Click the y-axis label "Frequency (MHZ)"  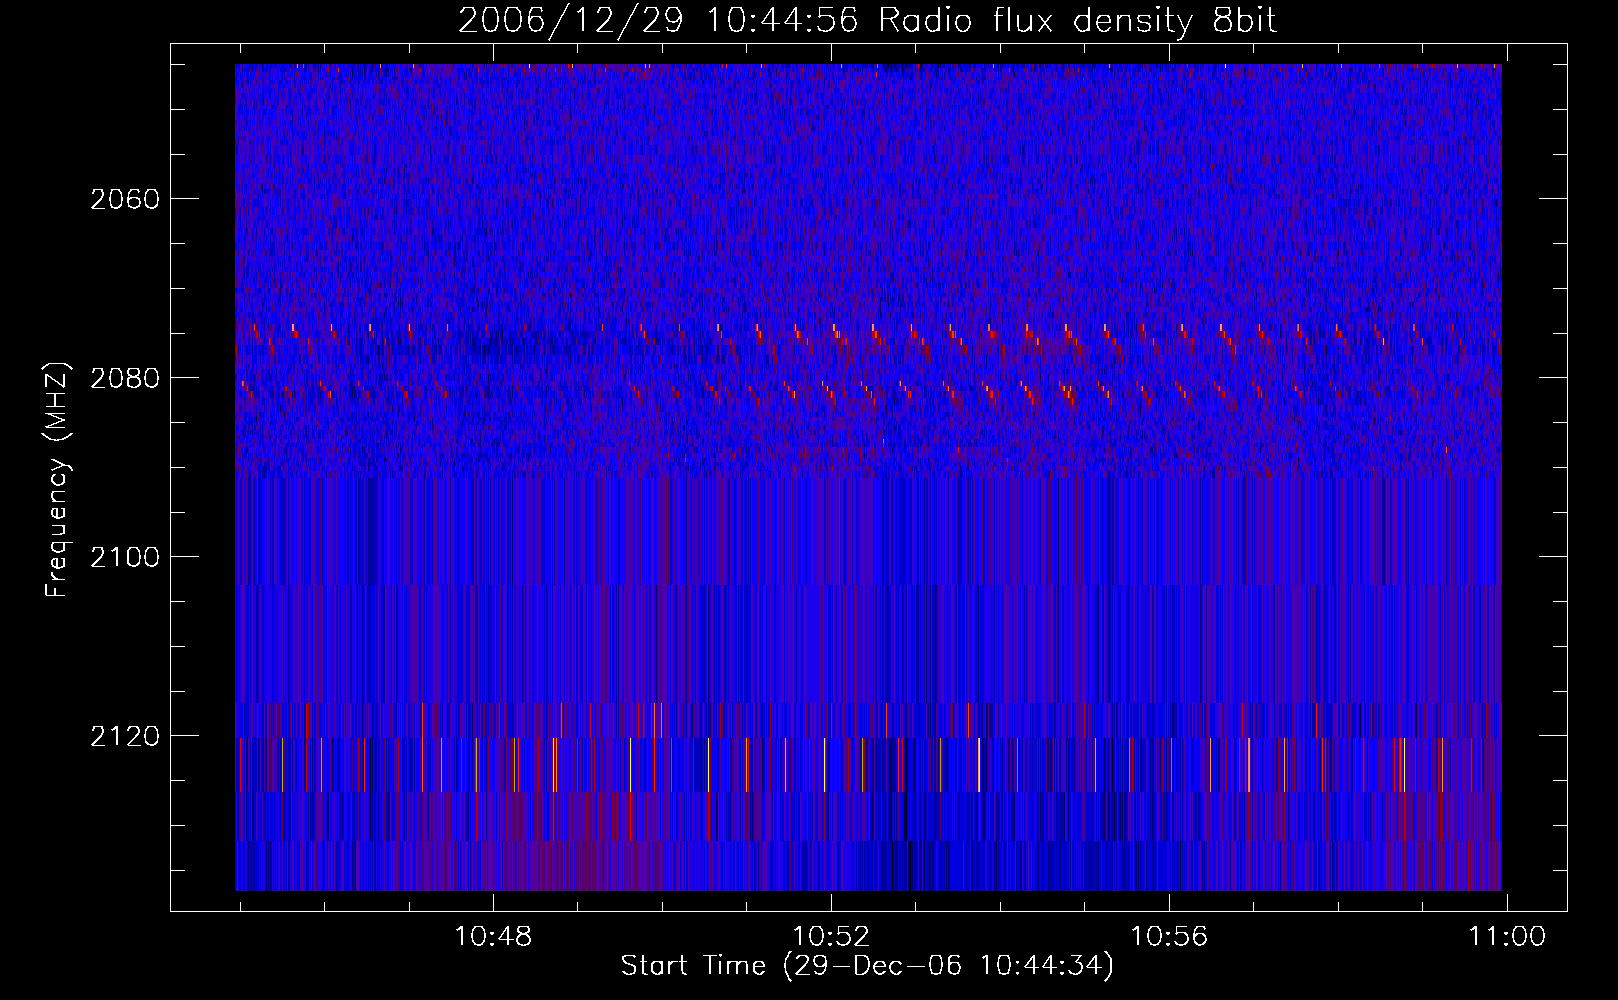pos(57,480)
